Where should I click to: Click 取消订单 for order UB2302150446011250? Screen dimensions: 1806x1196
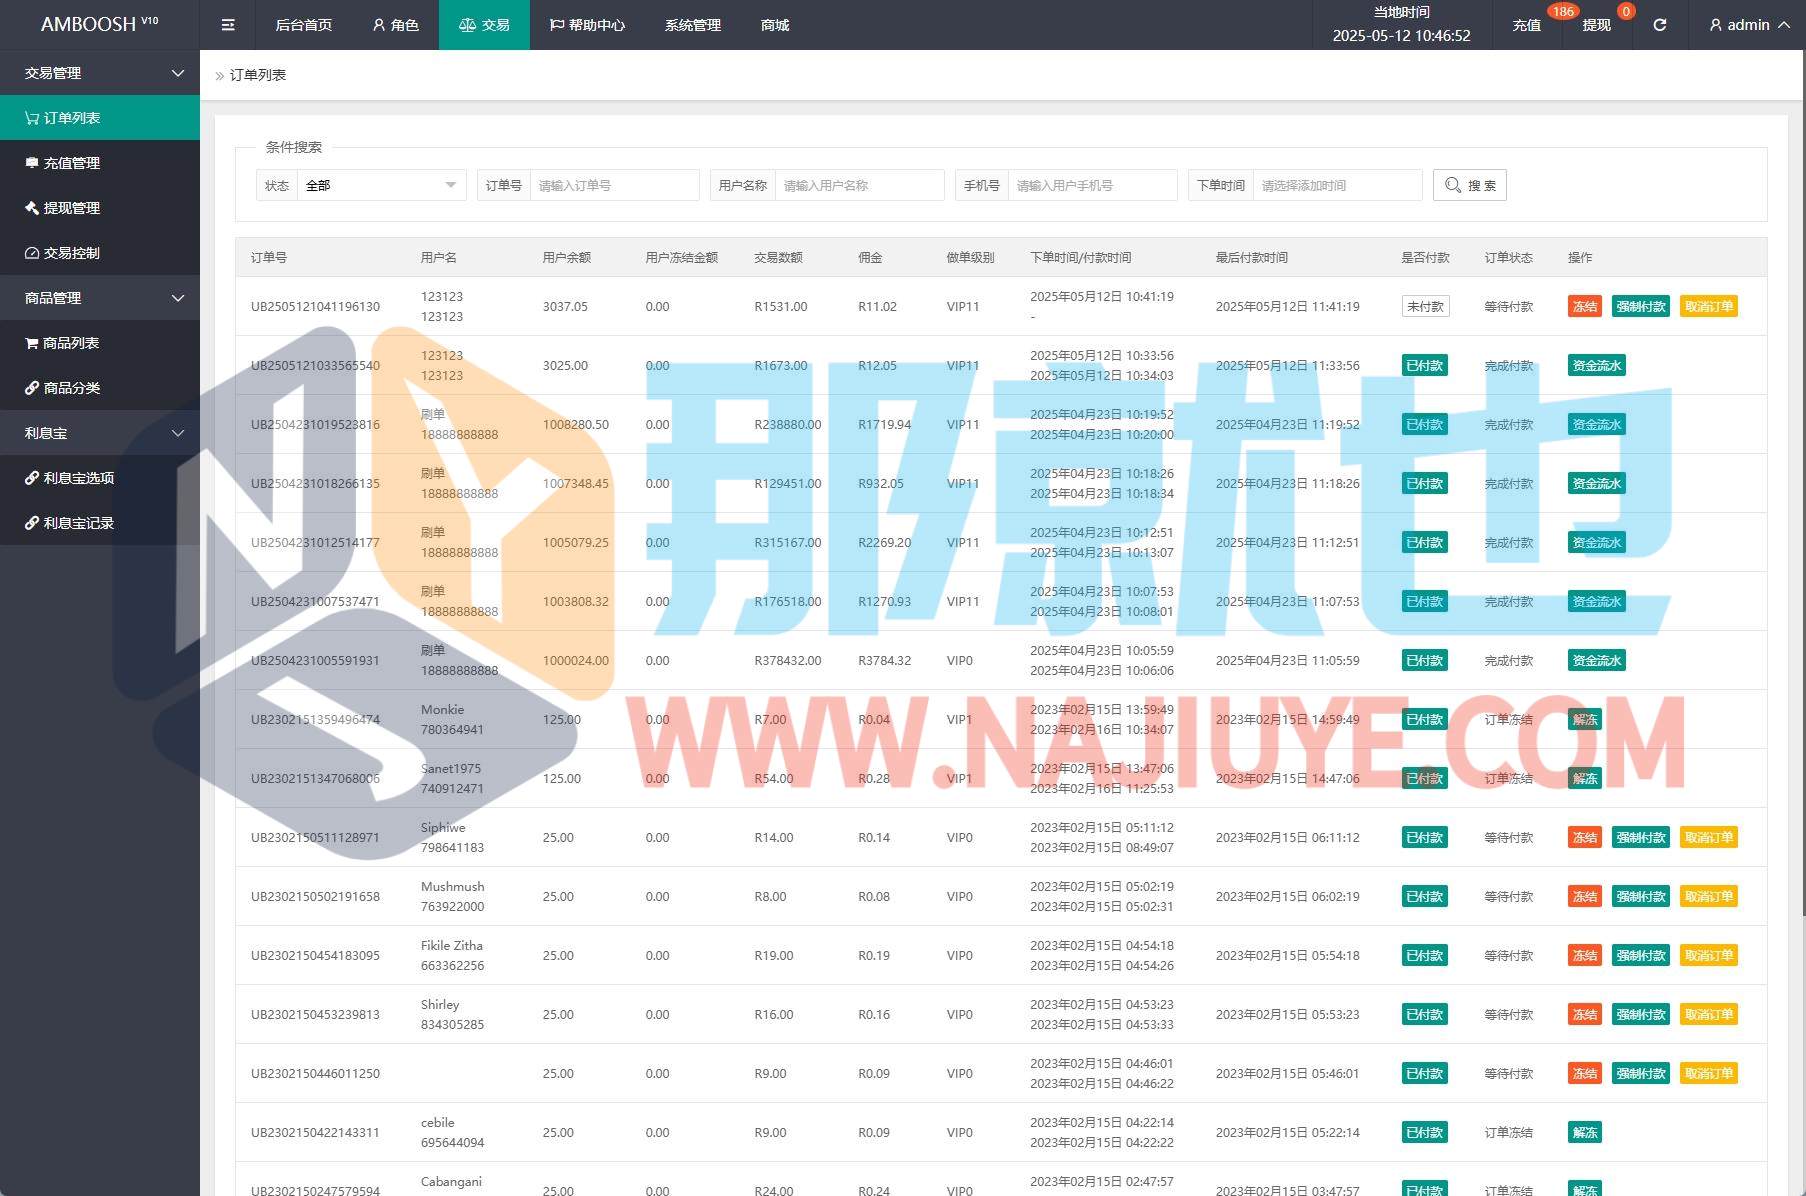pos(1709,1074)
